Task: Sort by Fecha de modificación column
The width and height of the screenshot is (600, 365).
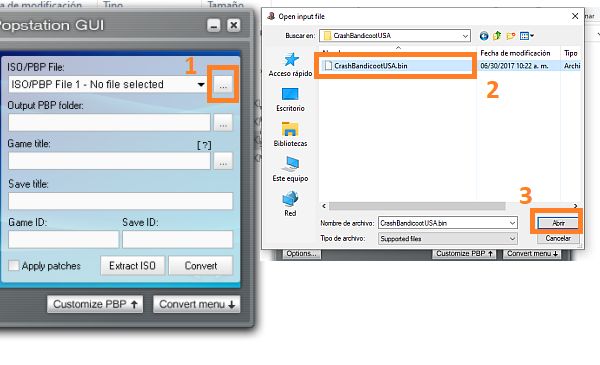Action: pyautogui.click(x=515, y=53)
